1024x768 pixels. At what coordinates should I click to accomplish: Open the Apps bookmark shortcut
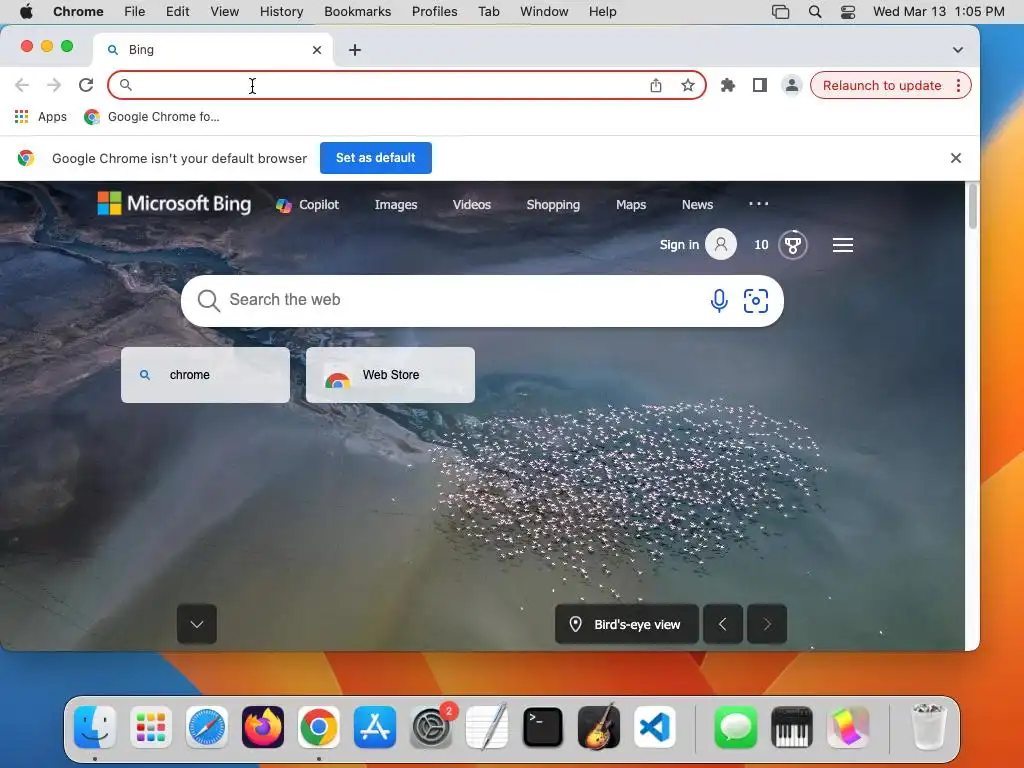click(40, 117)
